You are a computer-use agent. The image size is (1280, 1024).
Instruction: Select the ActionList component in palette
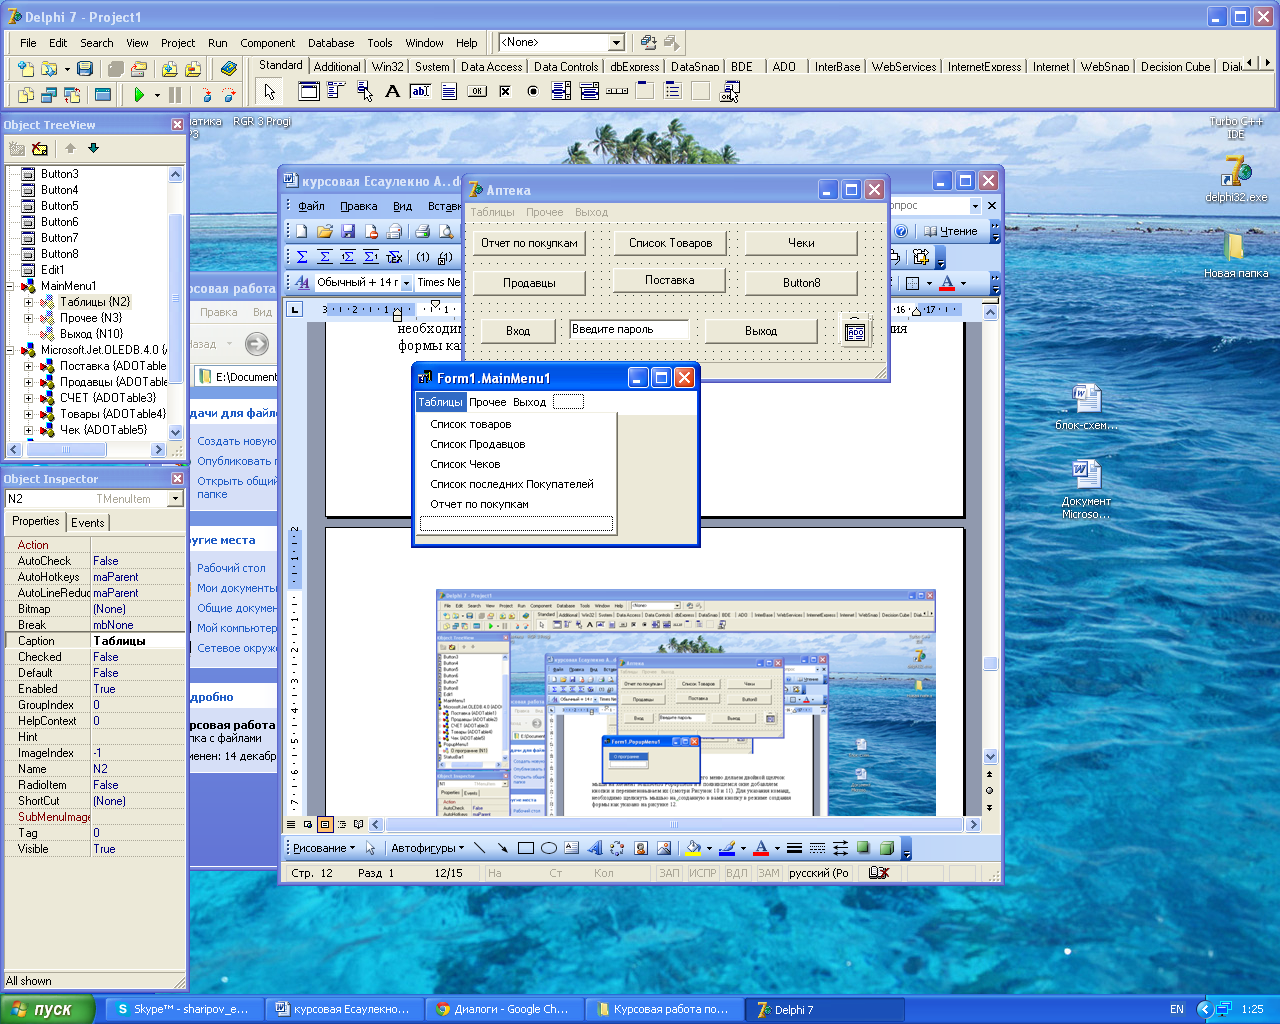pos(730,91)
